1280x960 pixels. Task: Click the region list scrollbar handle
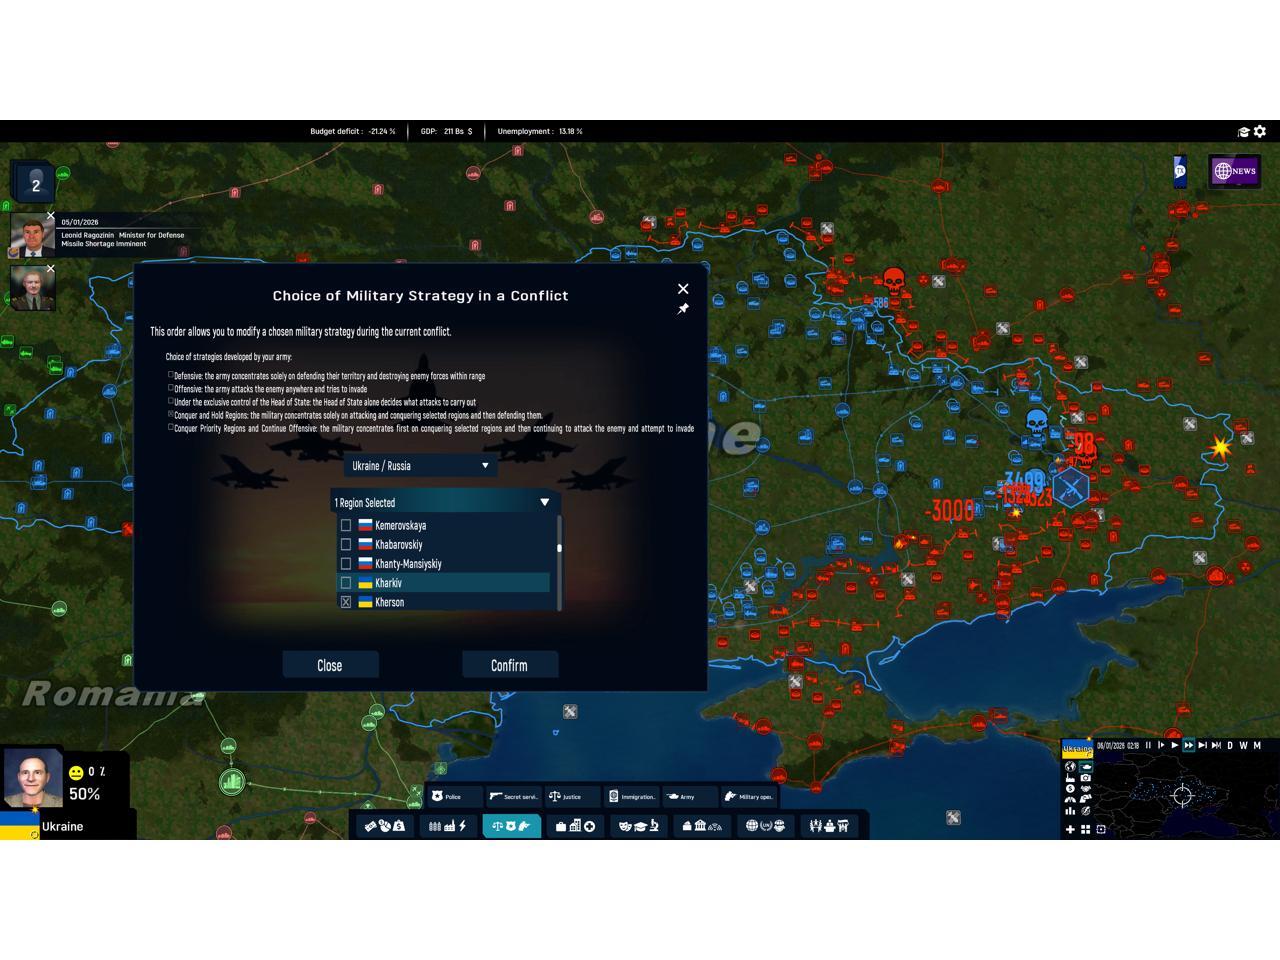point(559,548)
